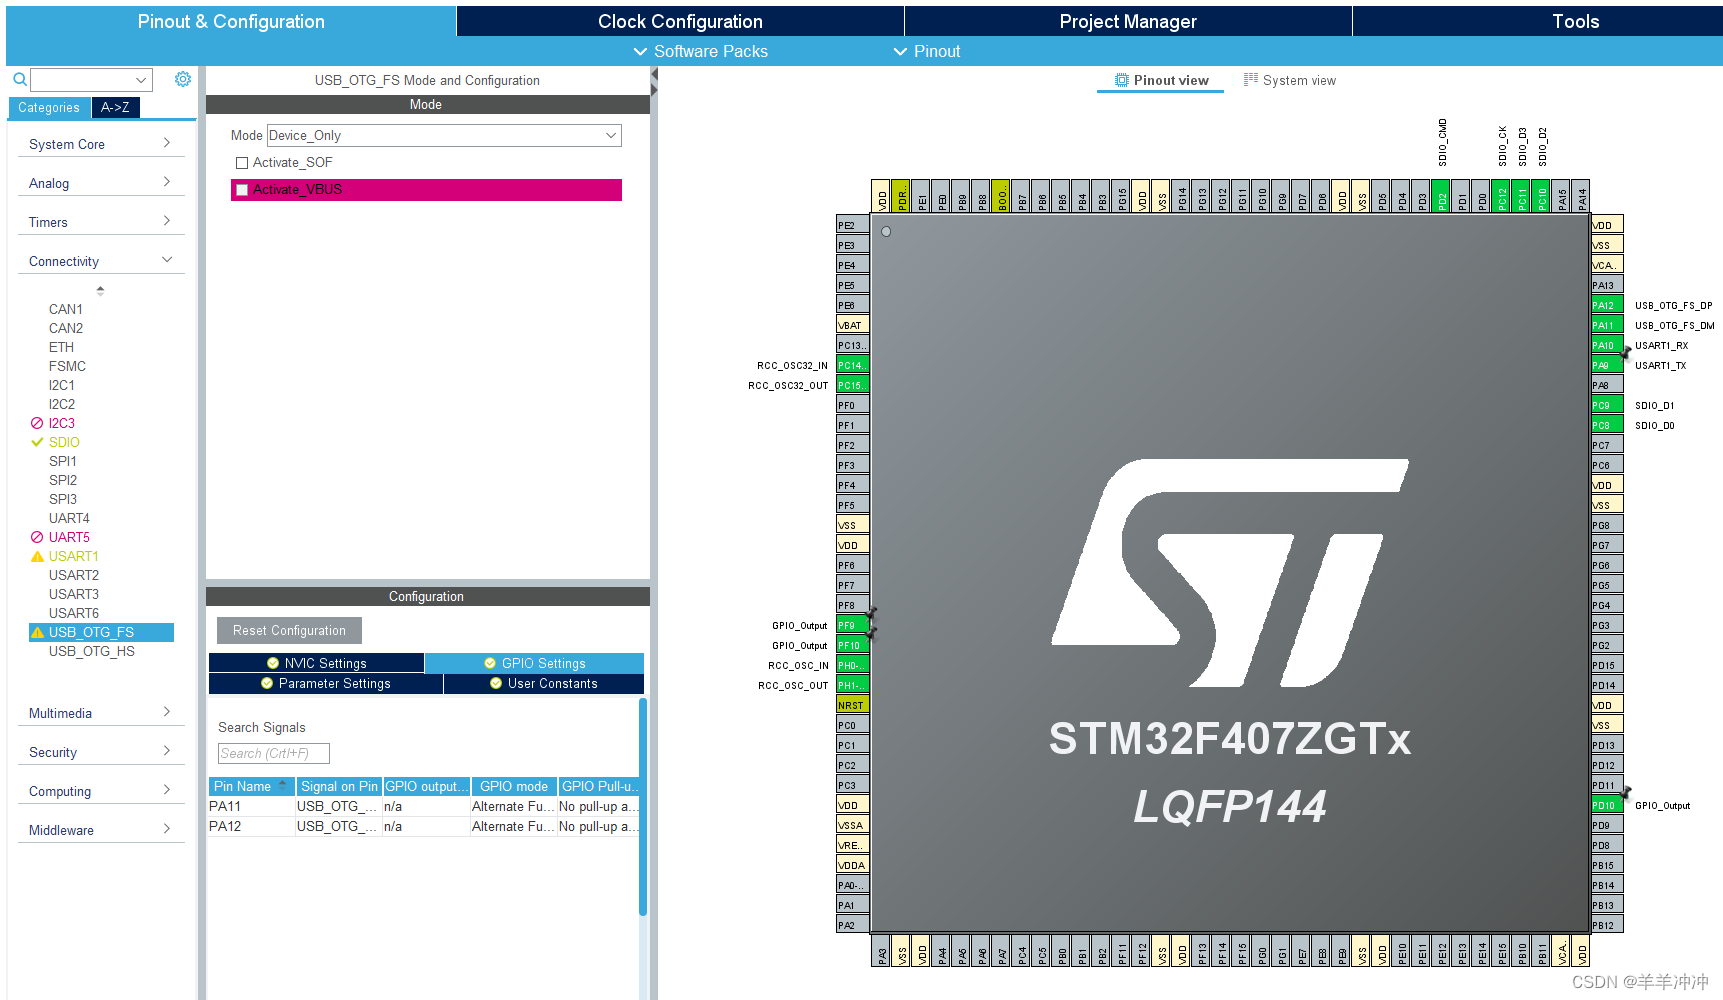This screenshot has height=1000, width=1723.
Task: Select the PF9 pin on the chip
Action: pyautogui.click(x=852, y=625)
